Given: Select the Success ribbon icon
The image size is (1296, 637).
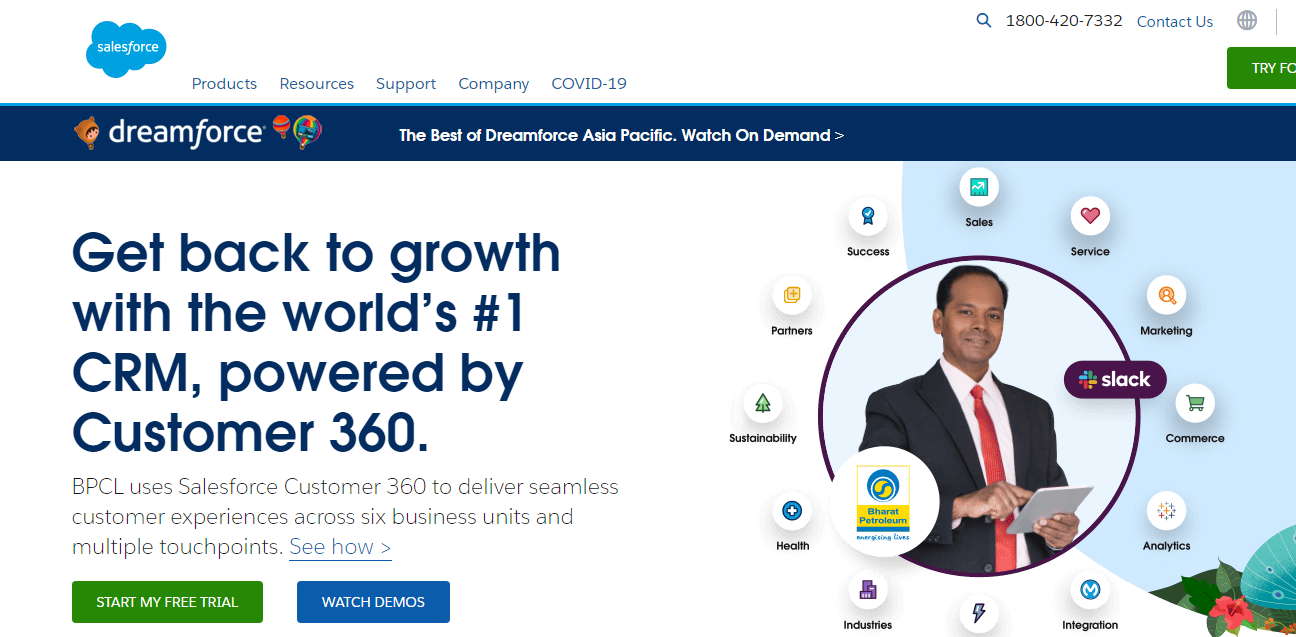Looking at the screenshot, I should point(868,215).
